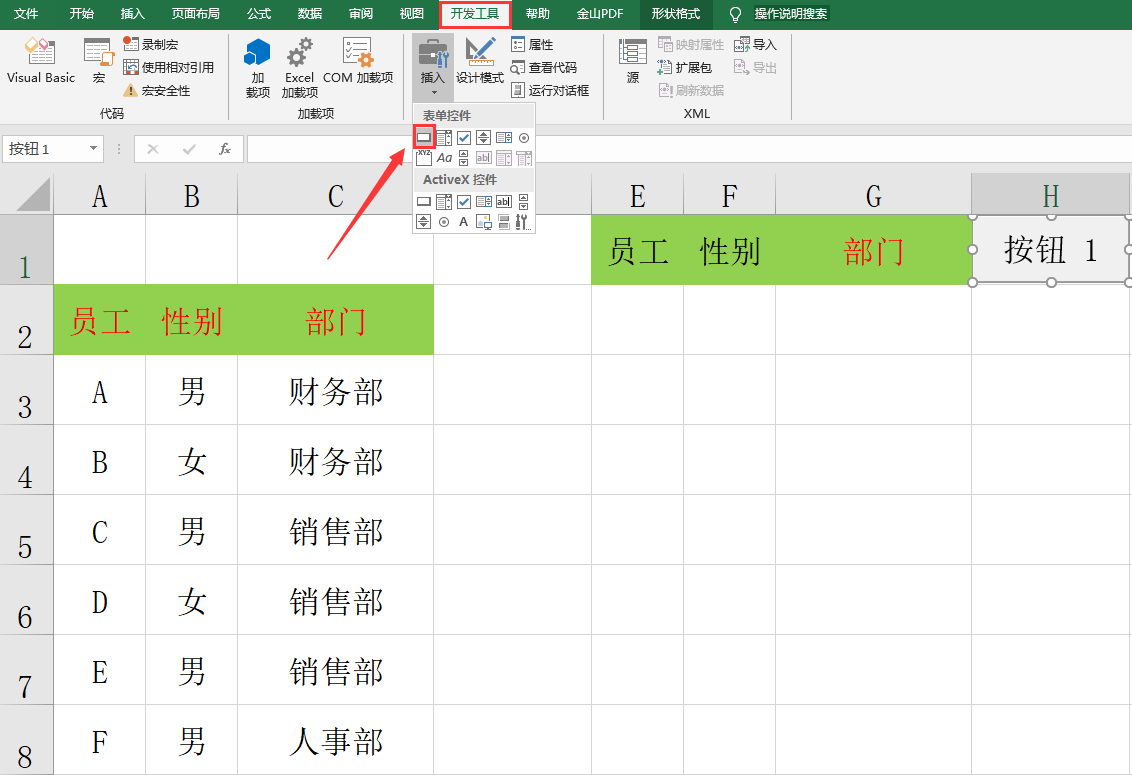The width and height of the screenshot is (1132, 775).
Task: Select form control Check Box icon
Action: [463, 137]
